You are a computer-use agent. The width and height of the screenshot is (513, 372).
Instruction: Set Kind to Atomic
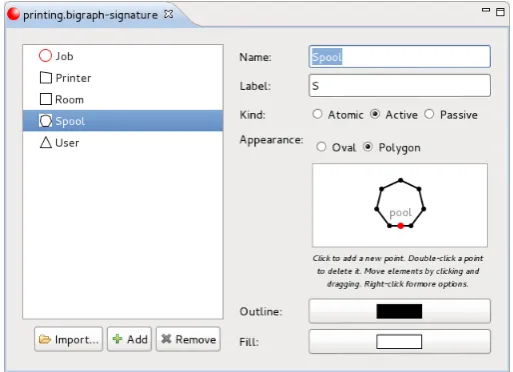click(x=317, y=114)
